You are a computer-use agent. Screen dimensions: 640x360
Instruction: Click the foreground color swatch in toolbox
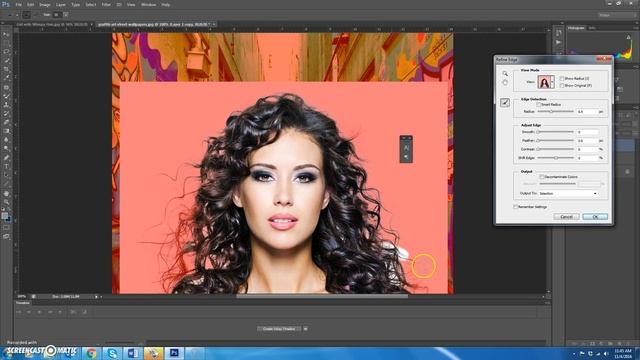click(x=4, y=216)
